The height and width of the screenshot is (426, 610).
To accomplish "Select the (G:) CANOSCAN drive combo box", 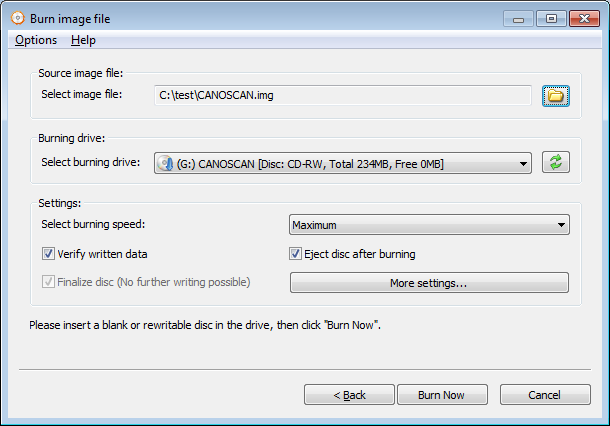I will click(343, 163).
